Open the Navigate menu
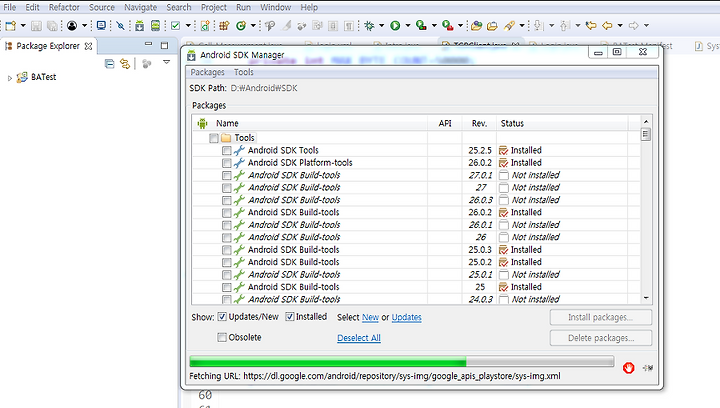This screenshot has width=720, height=408. (141, 7)
